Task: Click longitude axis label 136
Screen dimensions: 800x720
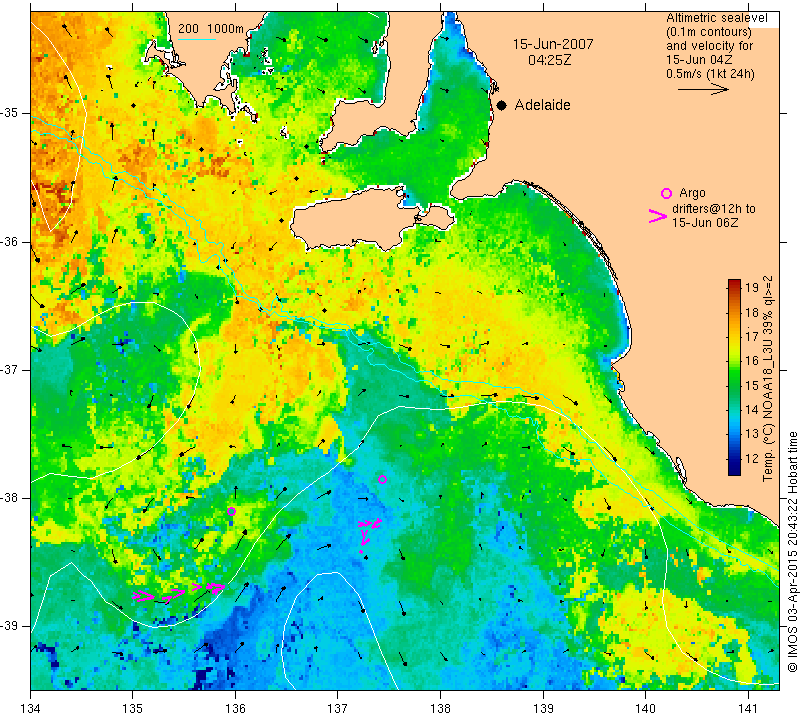Action: coord(235,709)
